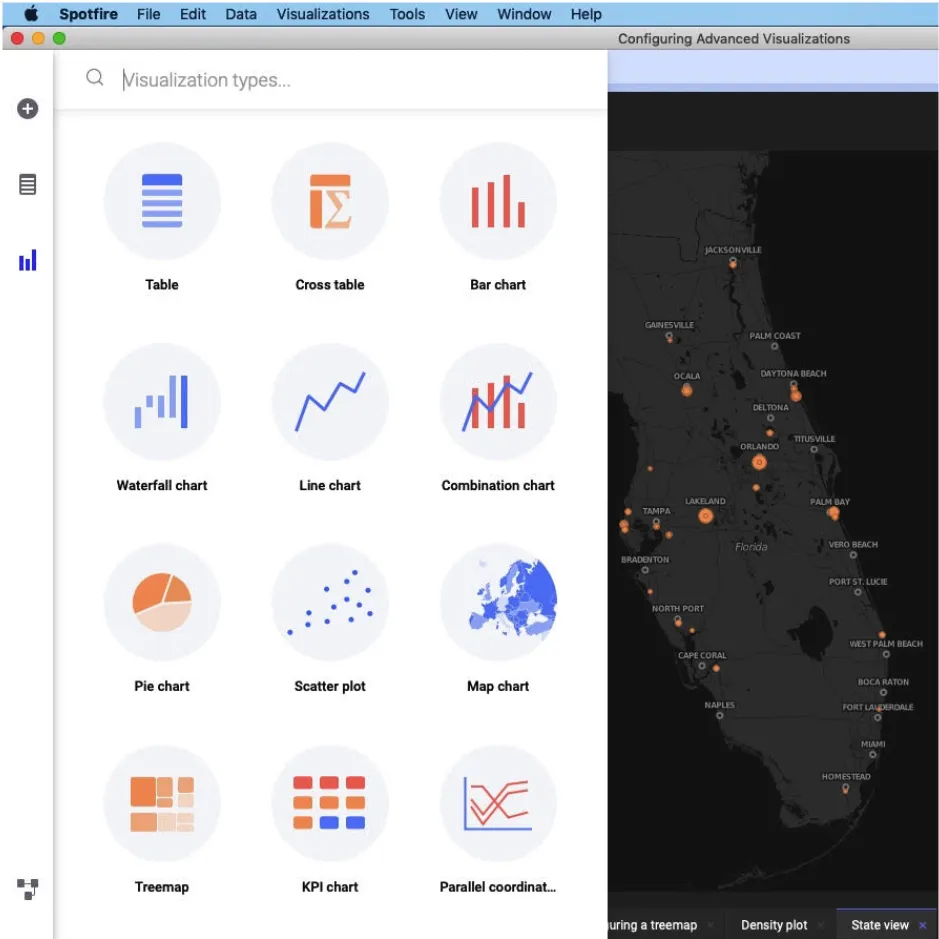Click the Daytona Beach marker on map

(x=795, y=394)
